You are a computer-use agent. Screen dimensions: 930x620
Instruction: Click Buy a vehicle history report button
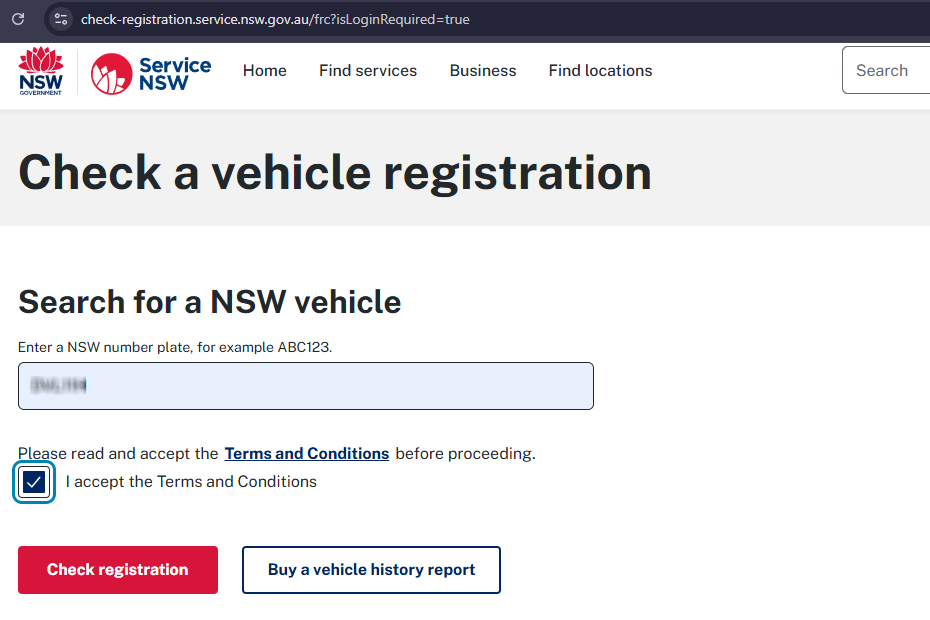371,570
